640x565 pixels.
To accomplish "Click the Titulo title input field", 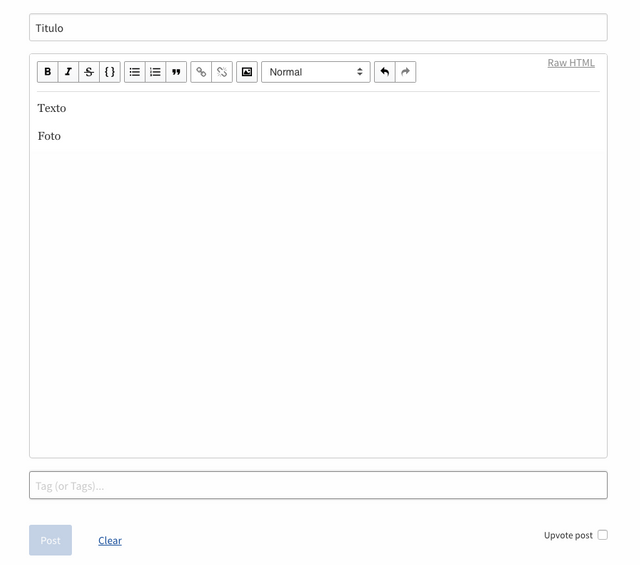I will tap(318, 27).
